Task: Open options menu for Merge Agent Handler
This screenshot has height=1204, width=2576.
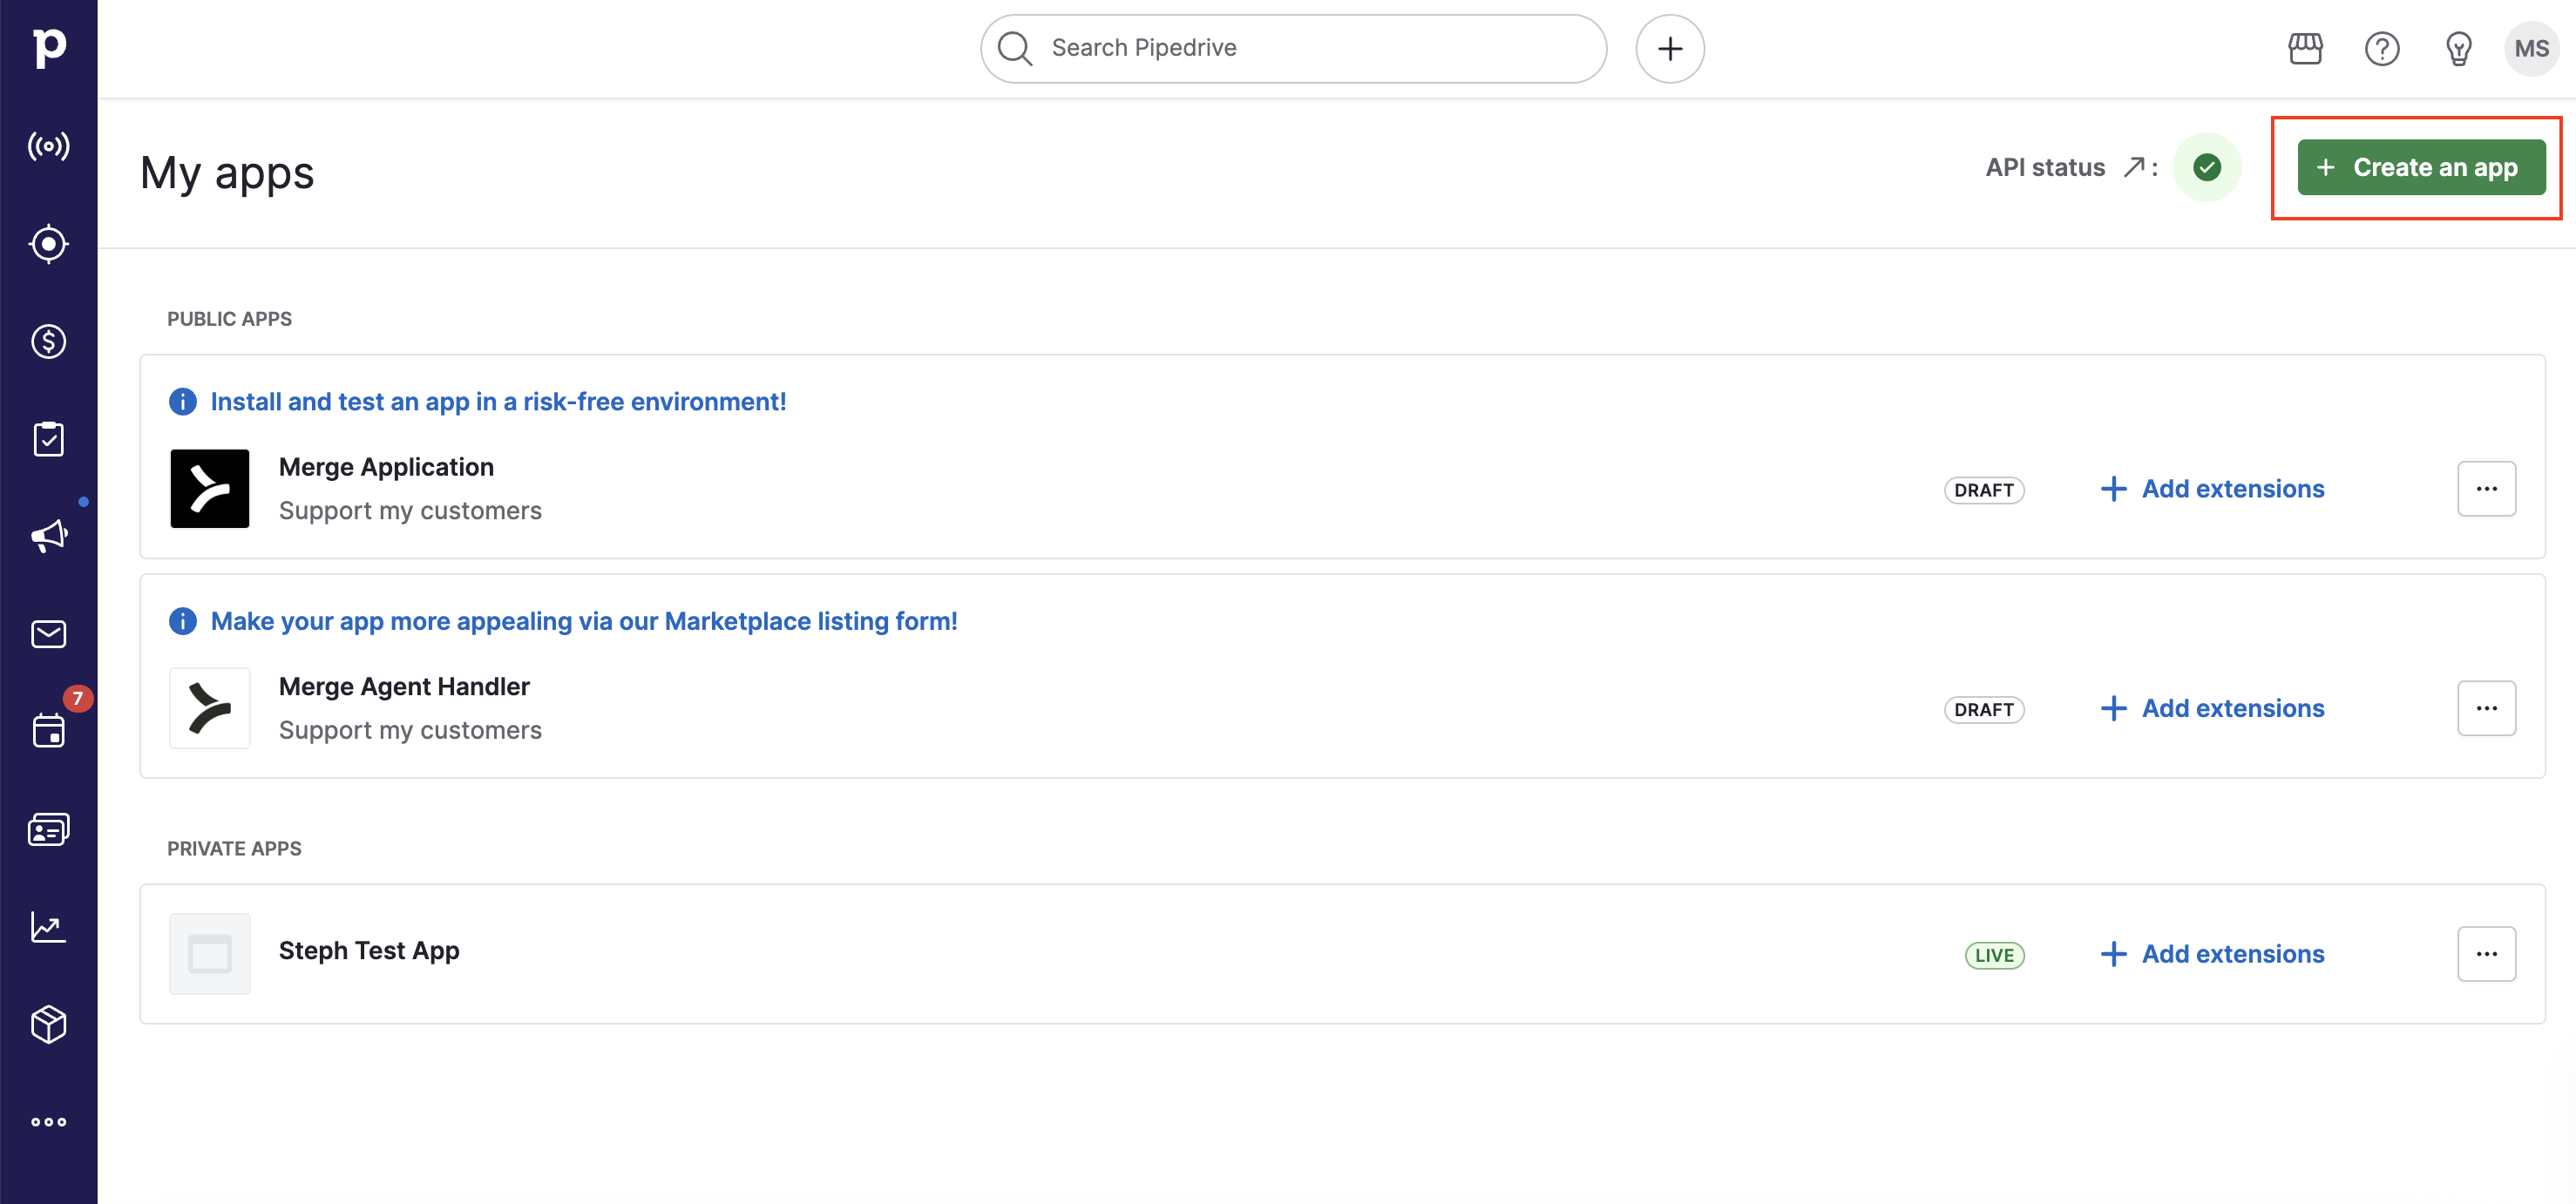Action: click(2486, 708)
